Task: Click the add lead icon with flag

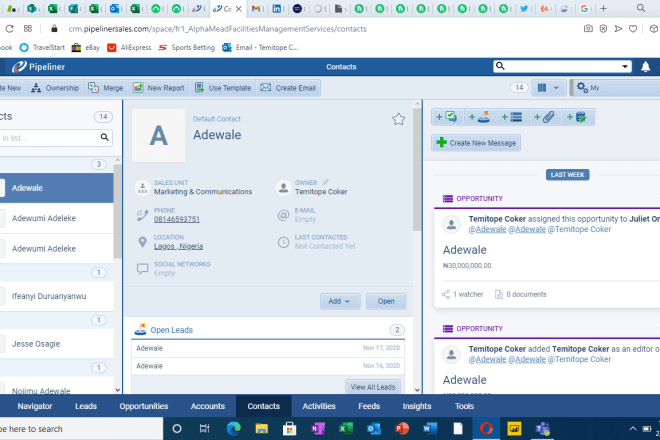Action: click(x=479, y=117)
